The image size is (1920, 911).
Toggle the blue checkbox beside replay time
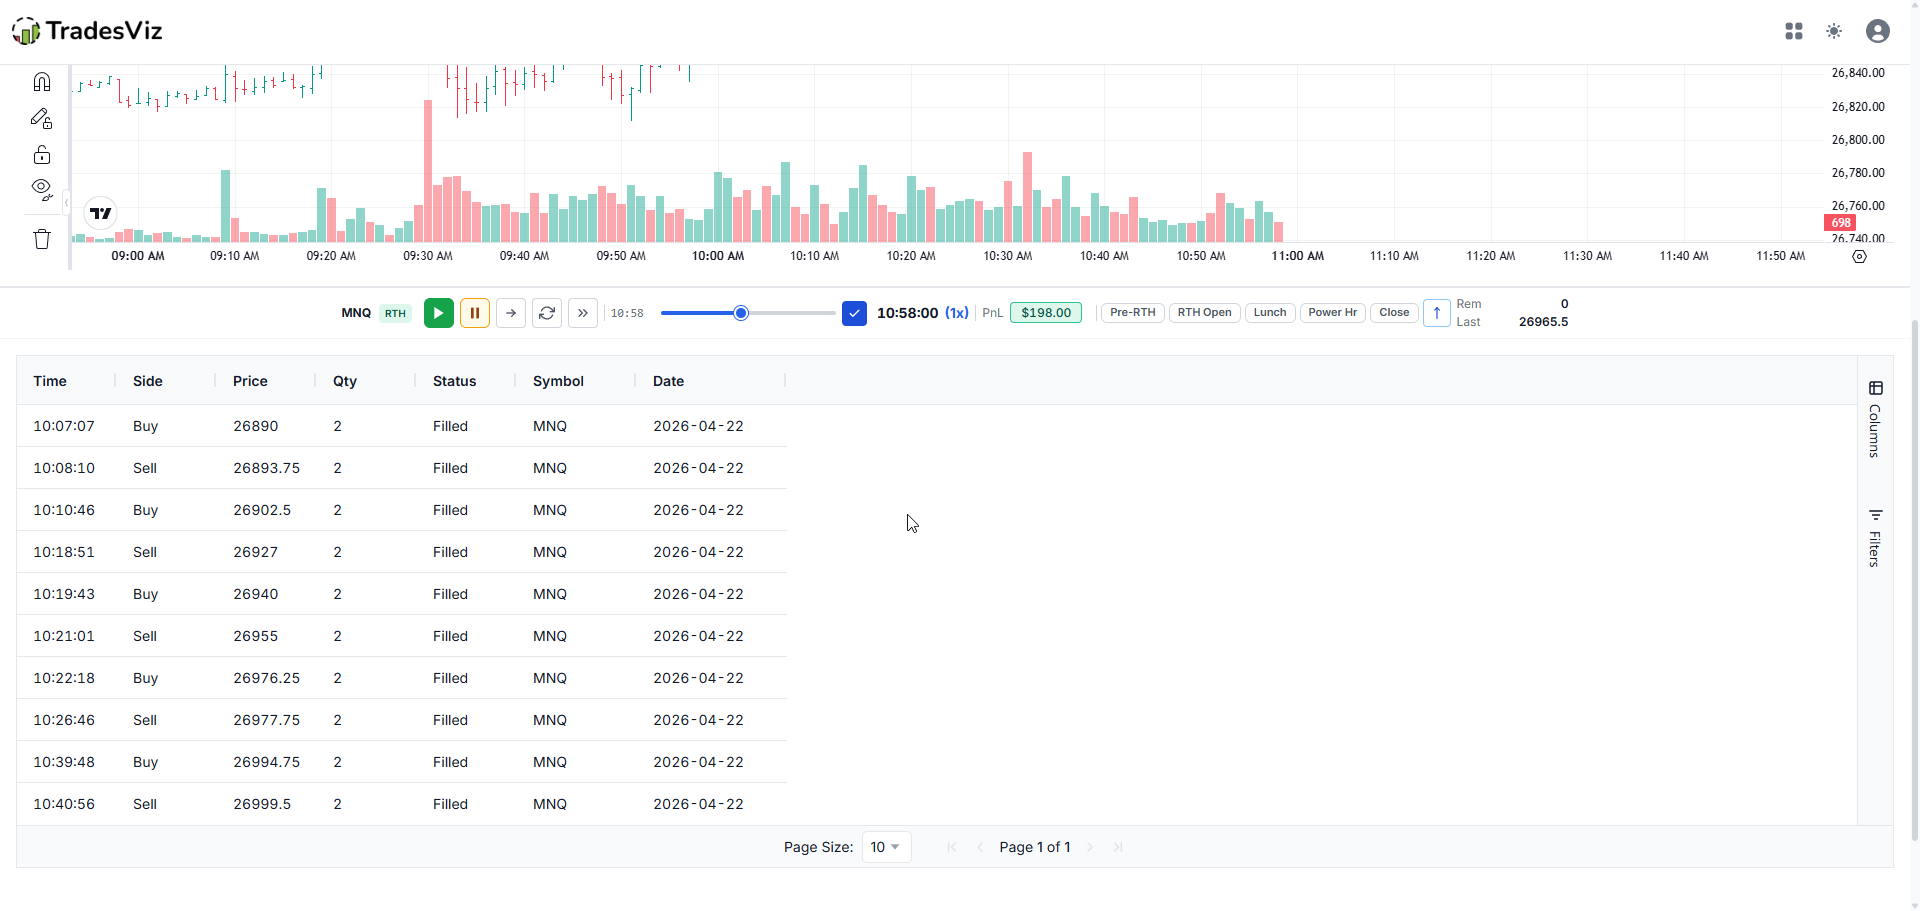[x=854, y=313]
